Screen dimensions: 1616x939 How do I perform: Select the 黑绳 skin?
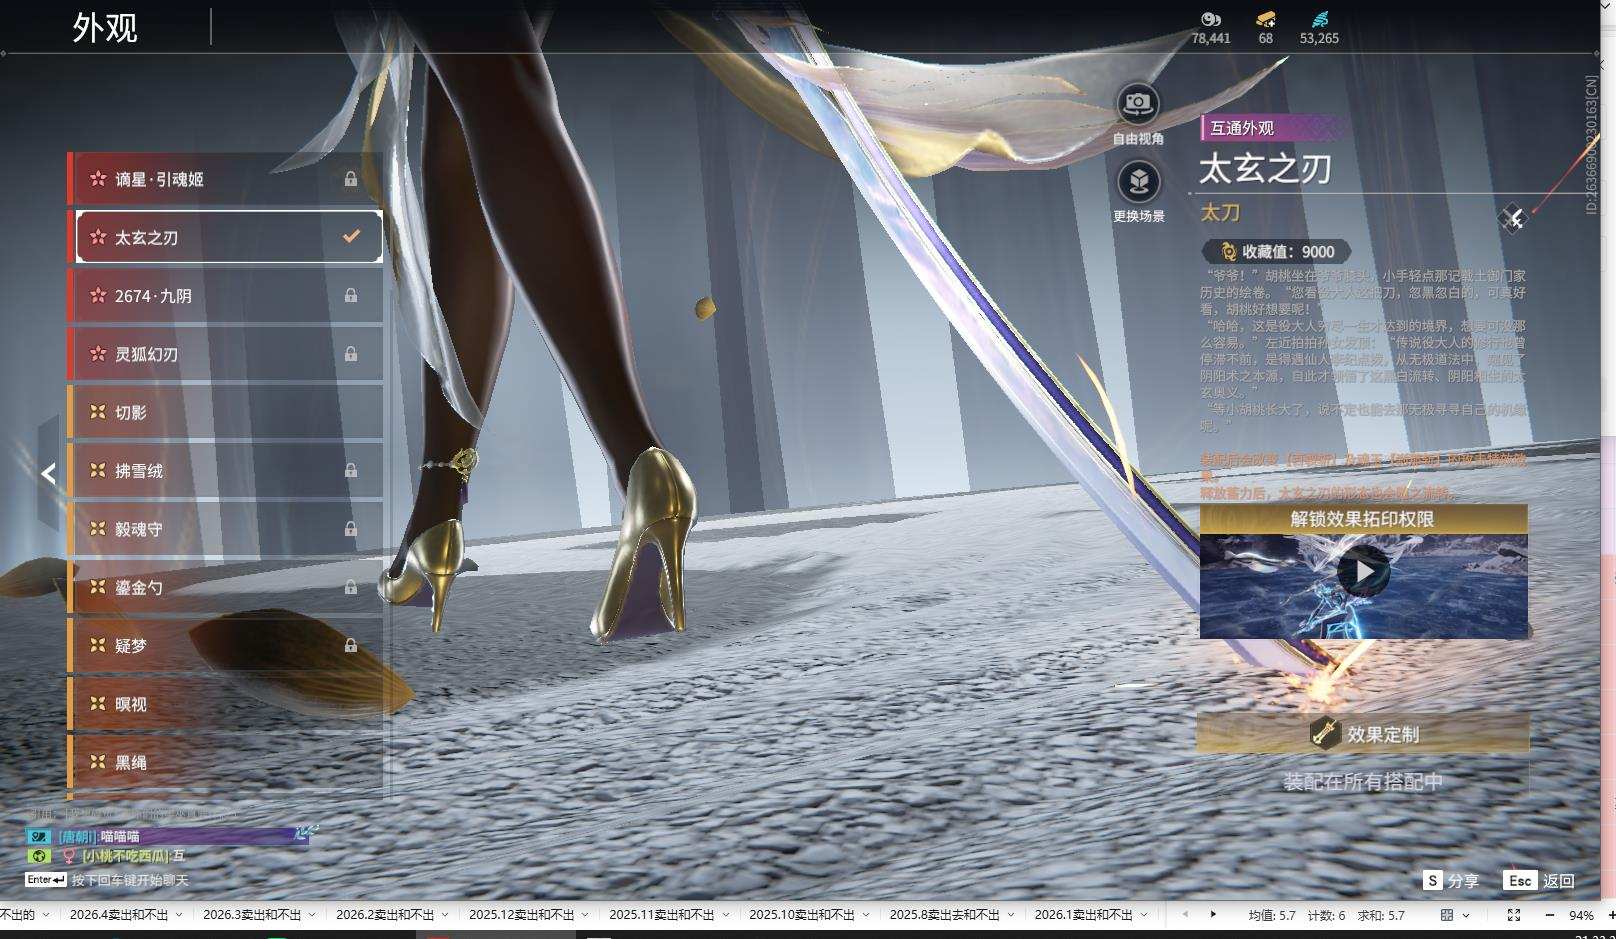point(226,762)
